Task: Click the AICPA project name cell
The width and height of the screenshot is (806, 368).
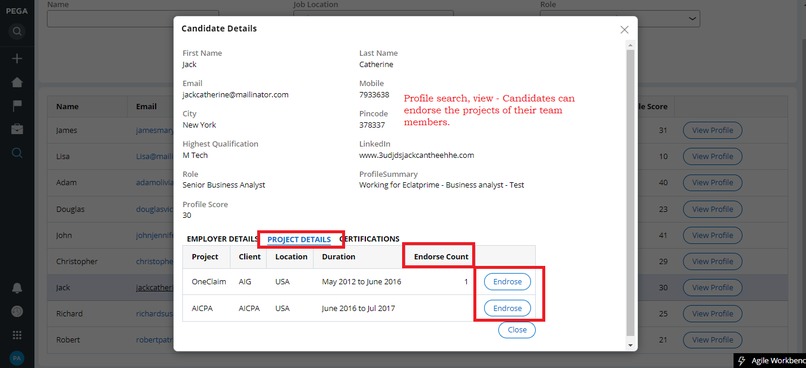Action: 203,308
